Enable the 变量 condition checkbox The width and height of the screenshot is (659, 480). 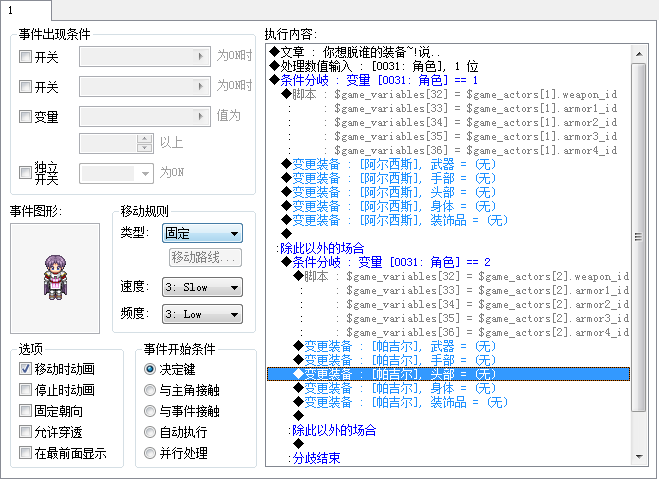coord(25,116)
